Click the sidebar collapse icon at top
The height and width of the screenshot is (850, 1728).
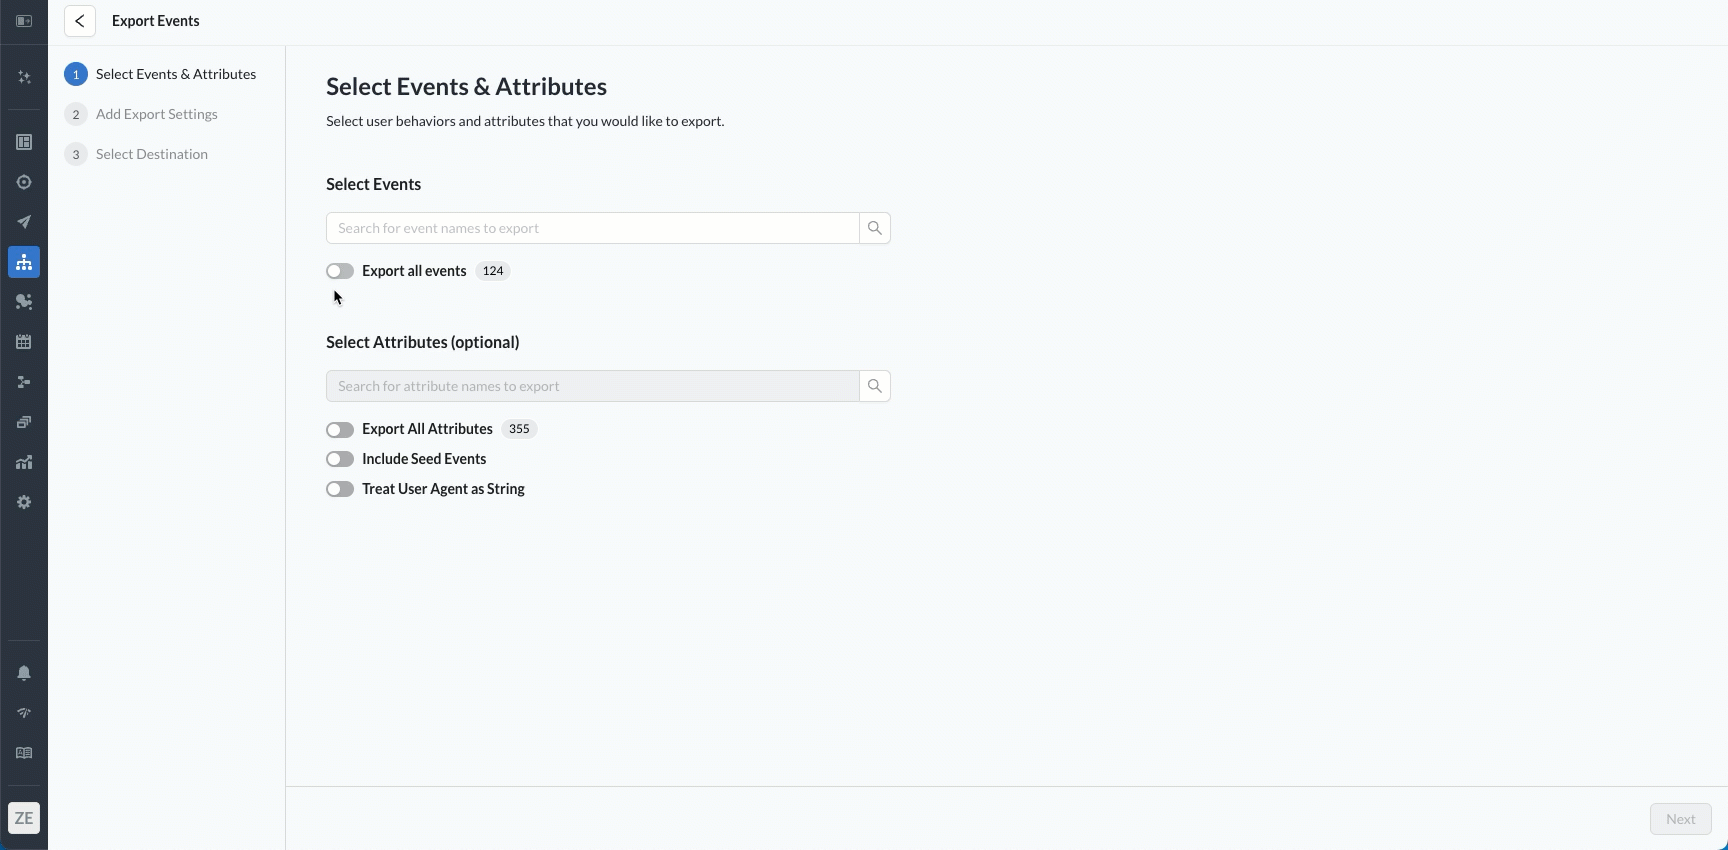click(24, 21)
